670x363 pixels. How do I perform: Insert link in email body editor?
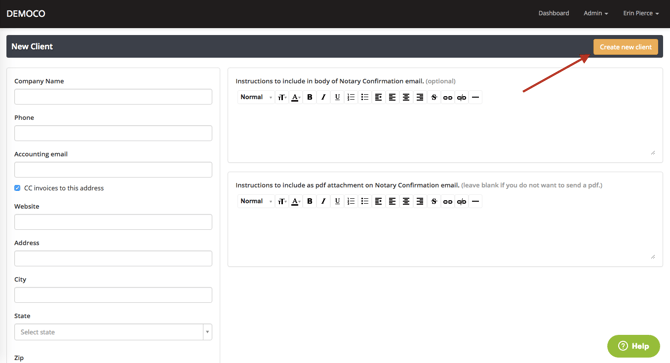[x=447, y=97]
